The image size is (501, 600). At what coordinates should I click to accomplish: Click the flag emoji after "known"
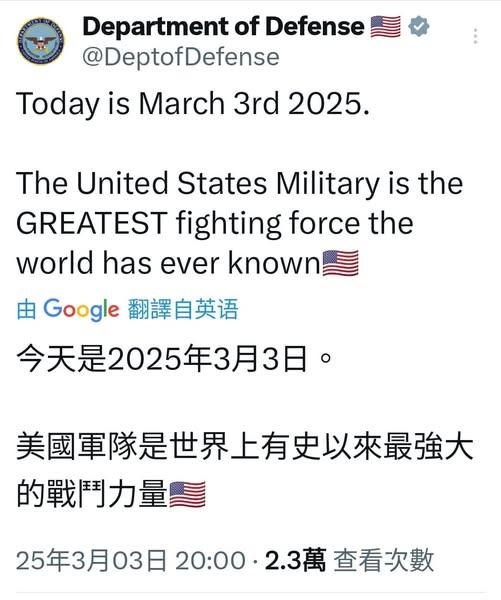coord(341,263)
